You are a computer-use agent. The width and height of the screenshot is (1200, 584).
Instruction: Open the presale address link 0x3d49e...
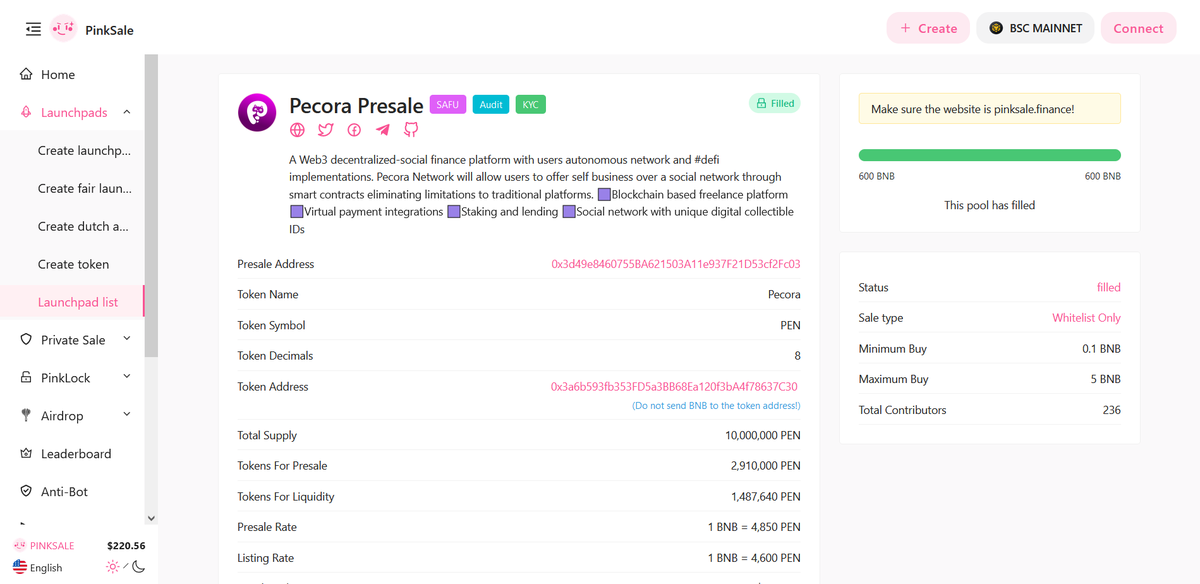676,264
